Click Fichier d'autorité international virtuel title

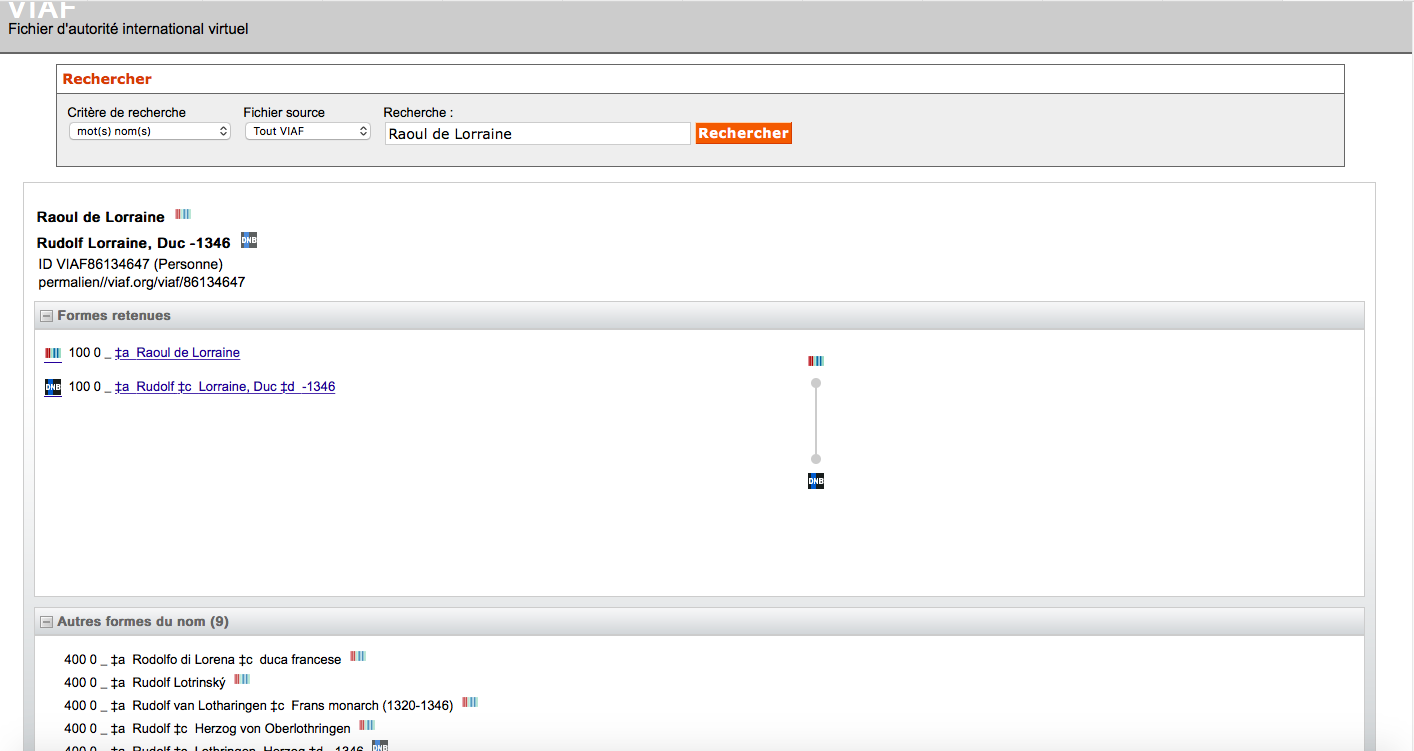tap(128, 29)
